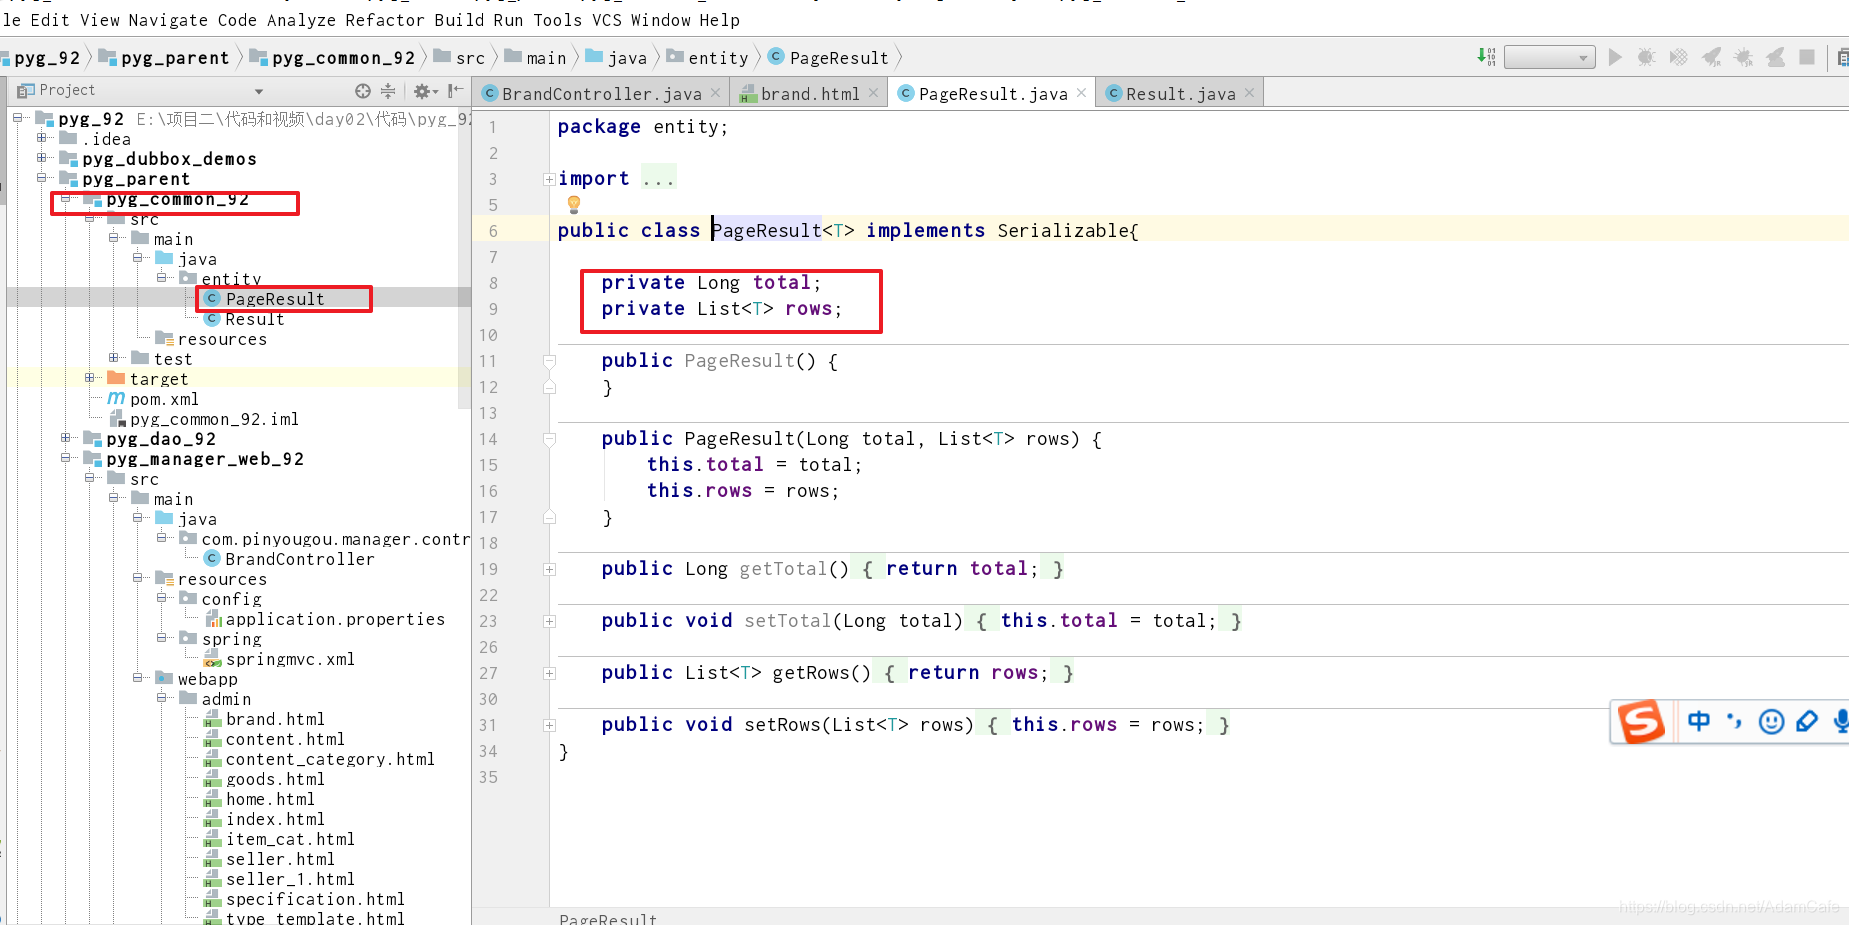This screenshot has height=925, width=1849.
Task: Collapse the pyg_manager_web_92 module node
Action: pyautogui.click(x=66, y=457)
